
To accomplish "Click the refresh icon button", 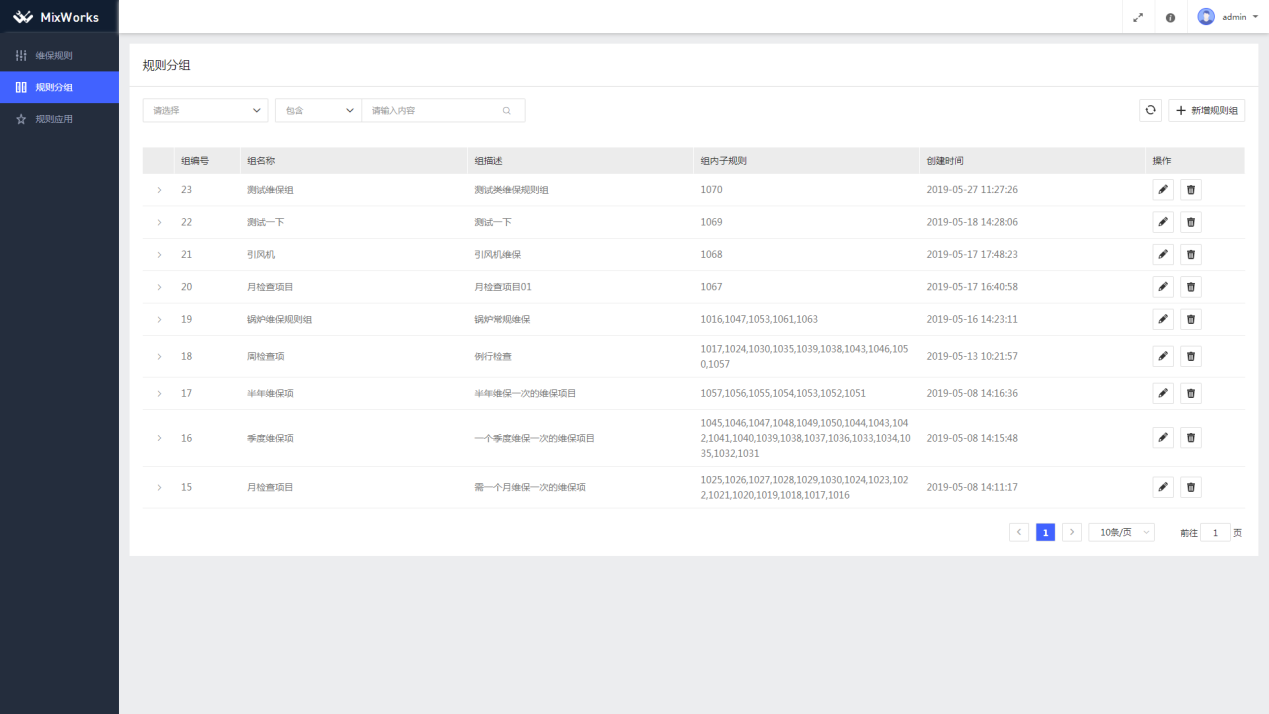I will (x=1150, y=110).
